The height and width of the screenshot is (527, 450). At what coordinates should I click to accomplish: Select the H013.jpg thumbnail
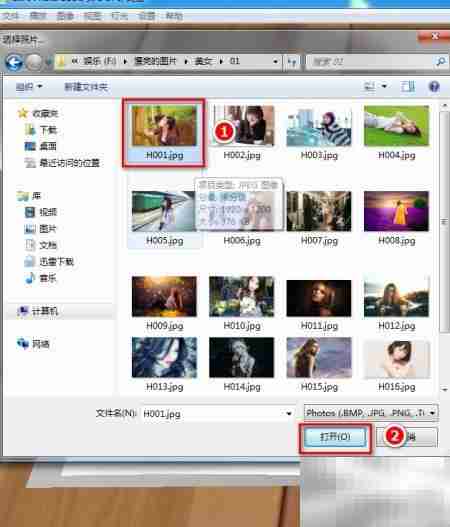pyautogui.click(x=164, y=358)
